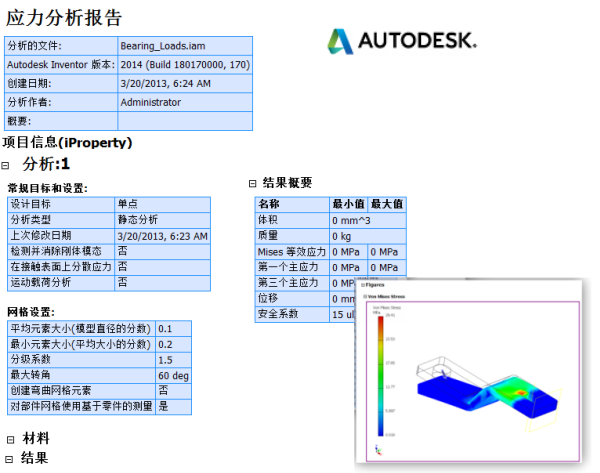Viewport: 600px width, 473px height.
Task: Click the stress color legend bar
Action: 381,376
